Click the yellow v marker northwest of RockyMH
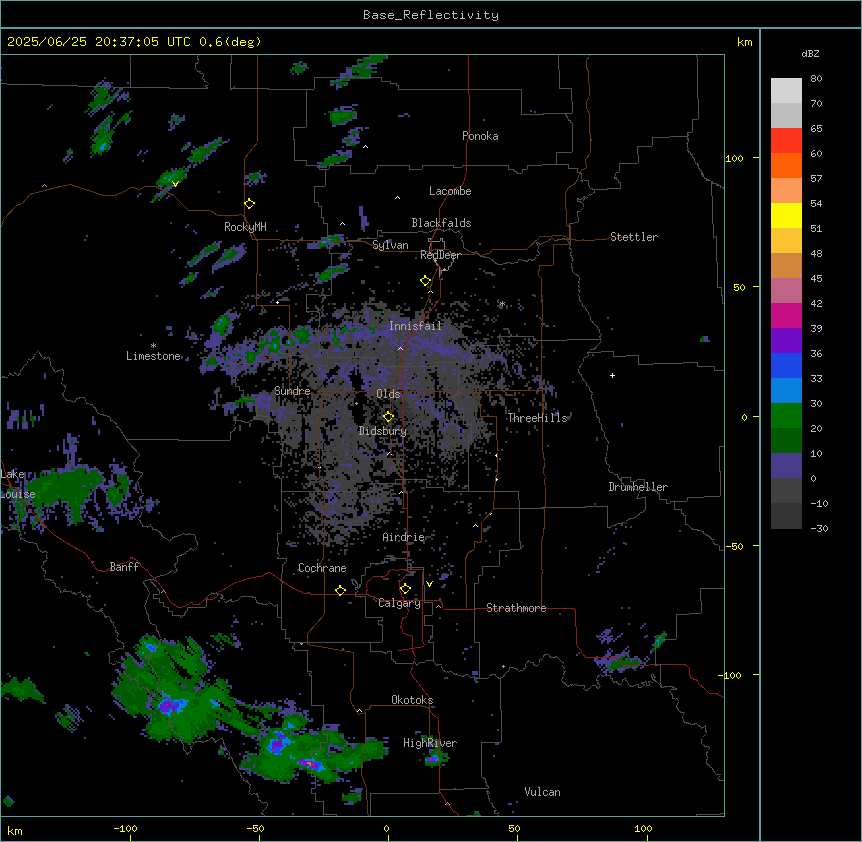 [175, 184]
